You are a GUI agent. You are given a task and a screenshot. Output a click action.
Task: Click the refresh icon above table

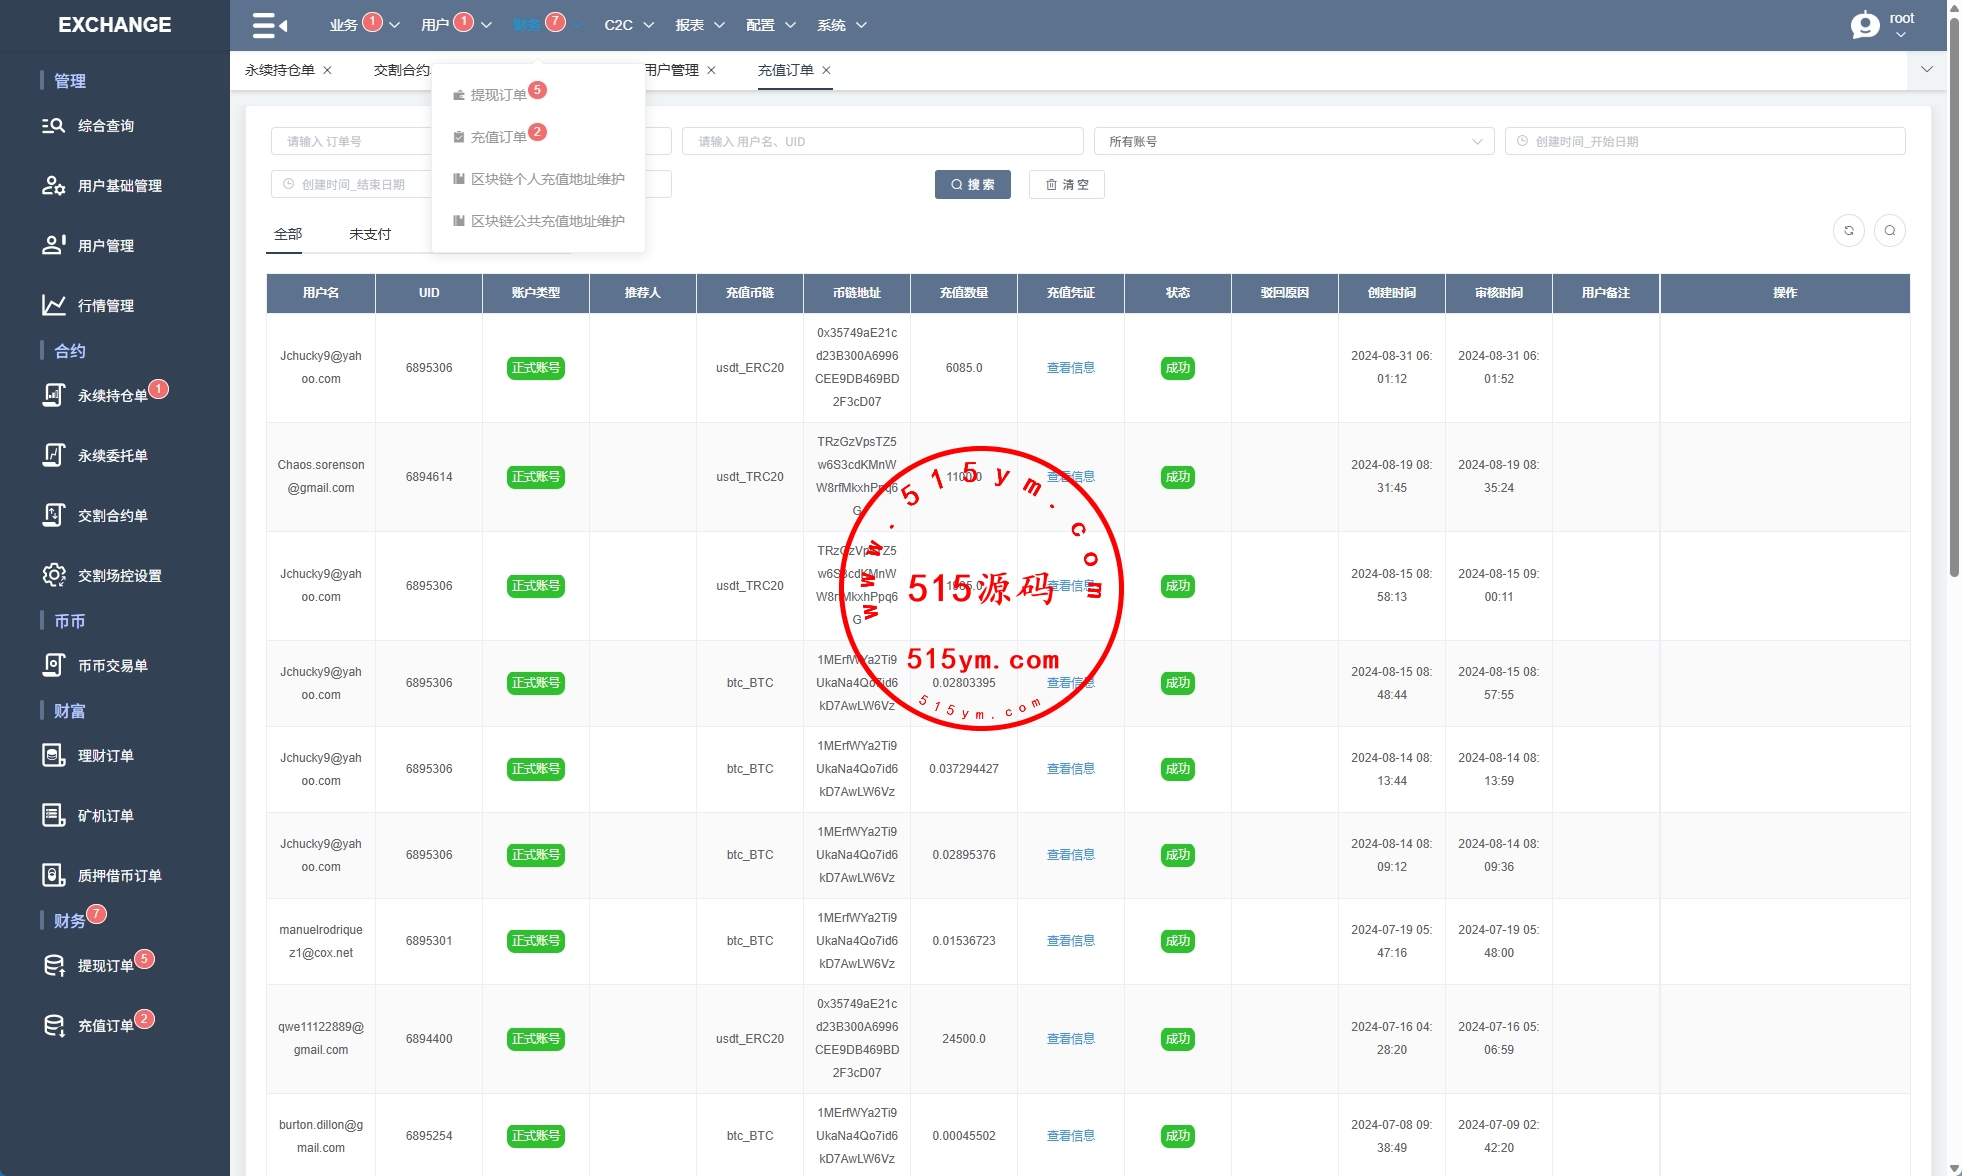pos(1848,231)
